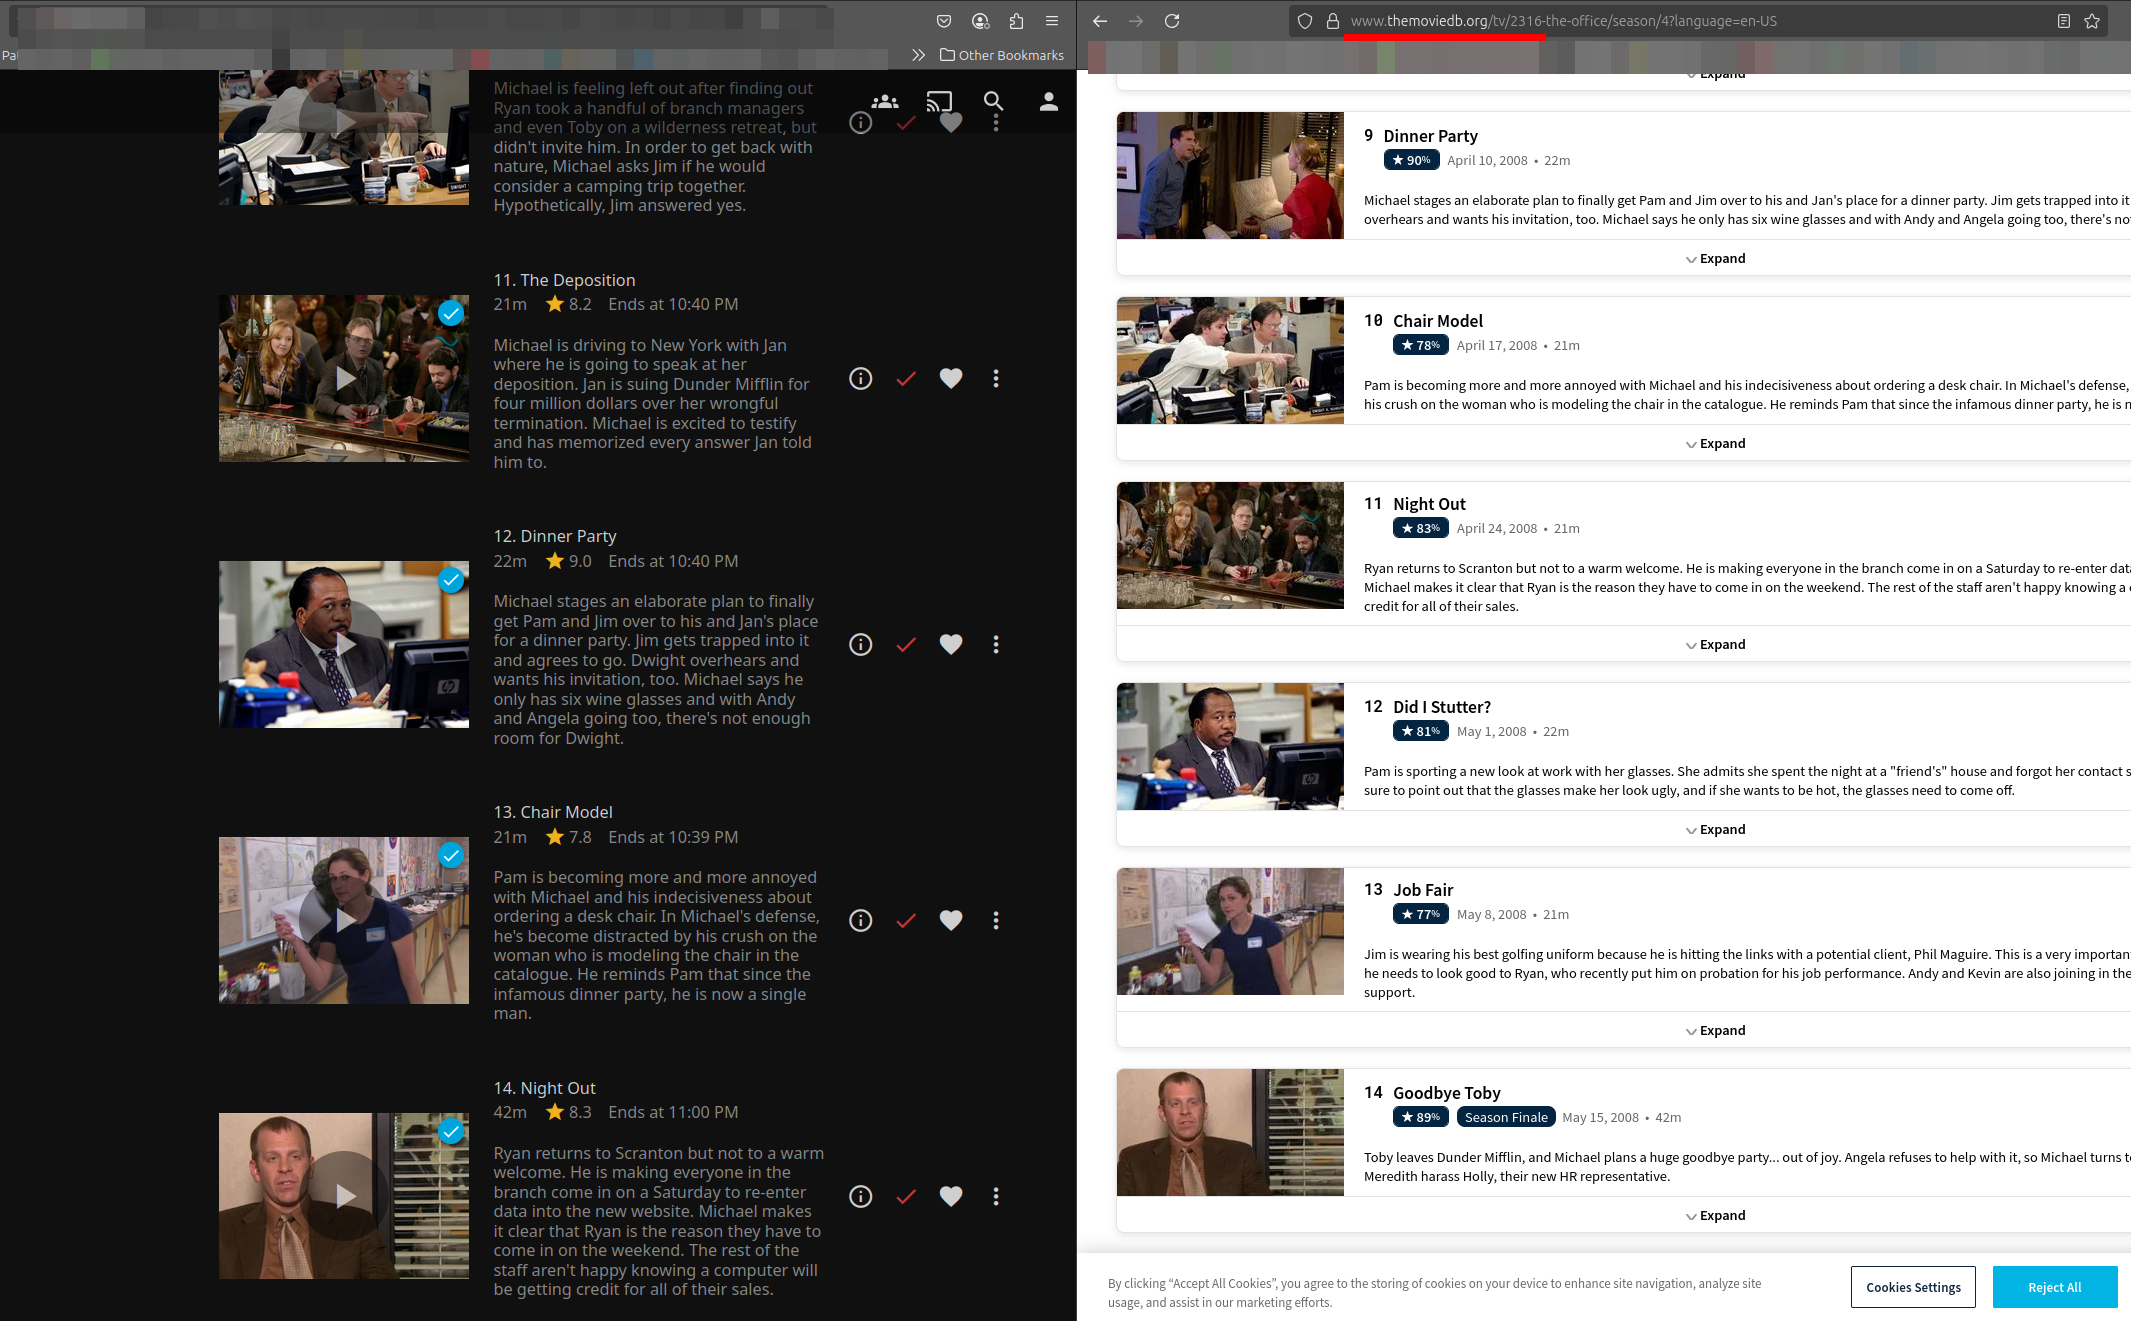The image size is (2131, 1321).
Task: Click the Reject All cookies button
Action: point(2054,1287)
